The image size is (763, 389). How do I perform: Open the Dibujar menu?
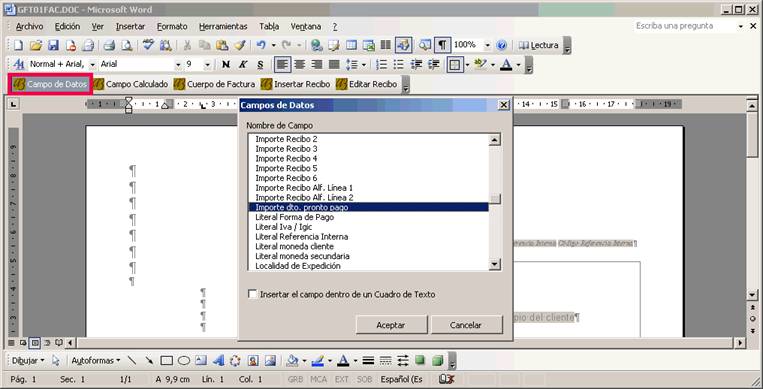click(28, 361)
